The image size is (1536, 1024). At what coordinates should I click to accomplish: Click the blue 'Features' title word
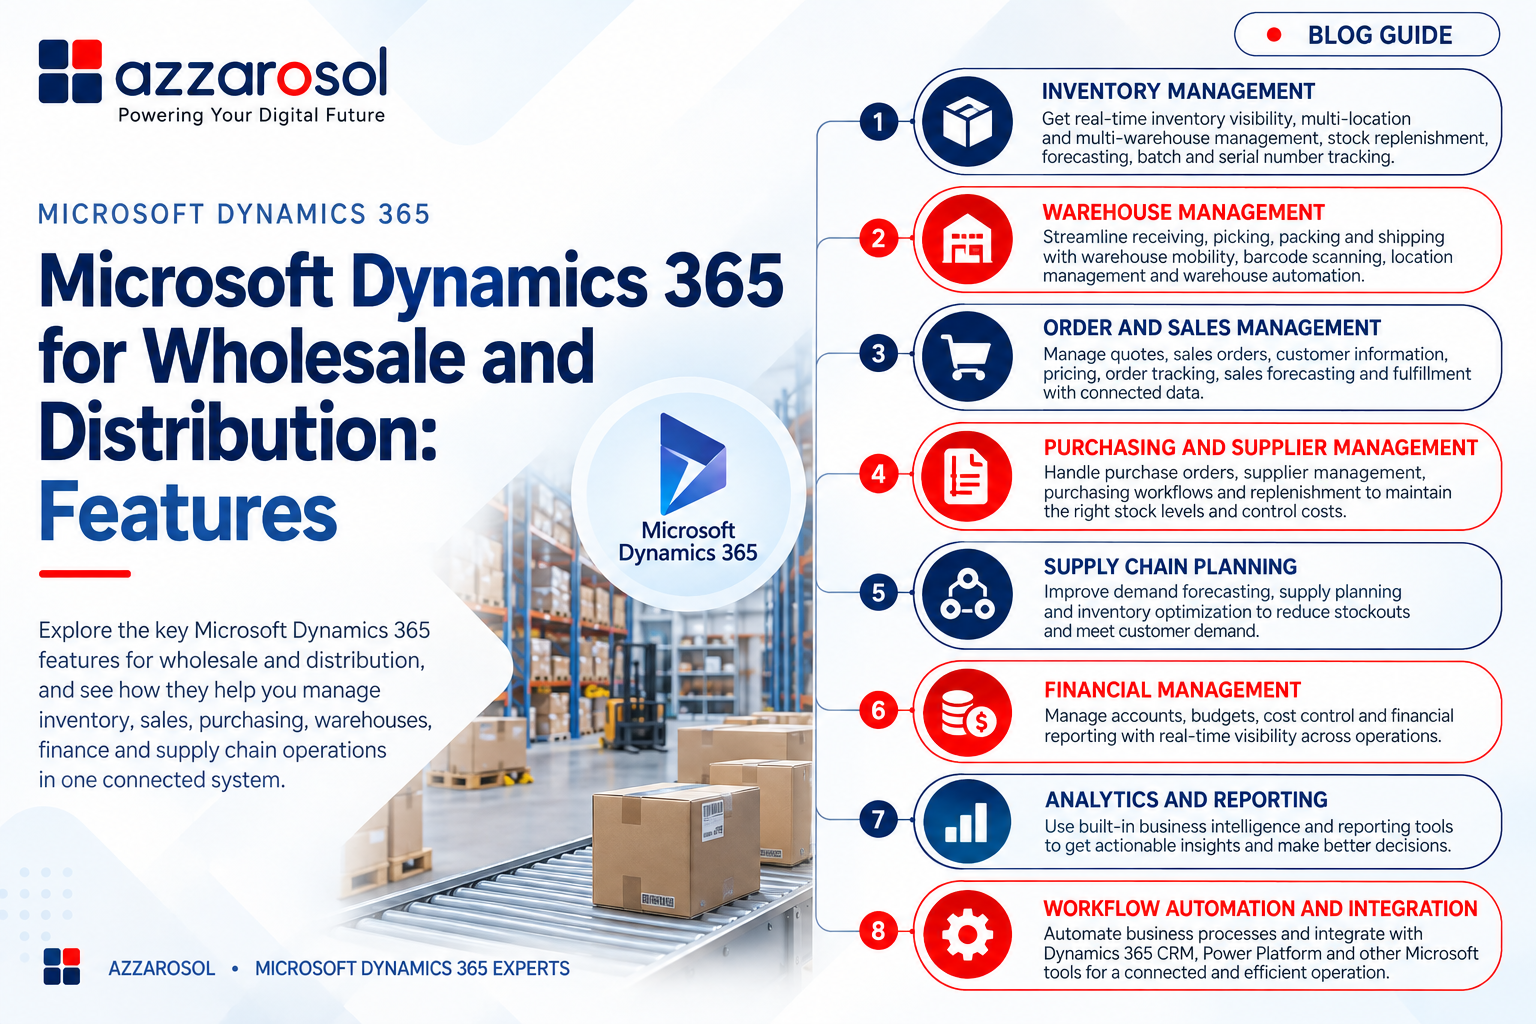pos(188,511)
